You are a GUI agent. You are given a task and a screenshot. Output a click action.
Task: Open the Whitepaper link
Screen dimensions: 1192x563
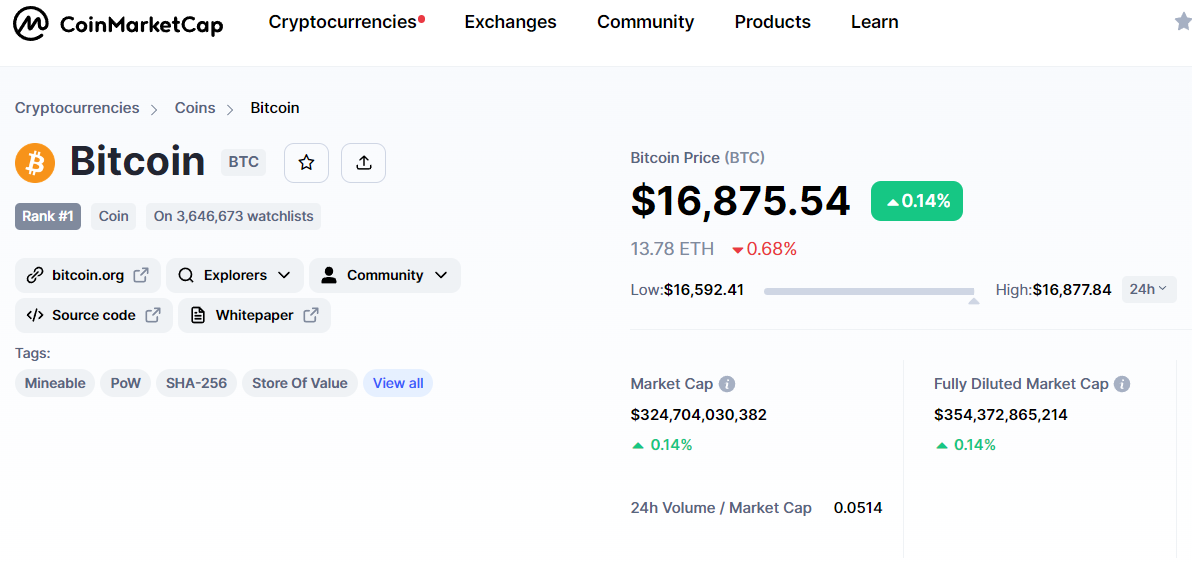click(x=255, y=315)
